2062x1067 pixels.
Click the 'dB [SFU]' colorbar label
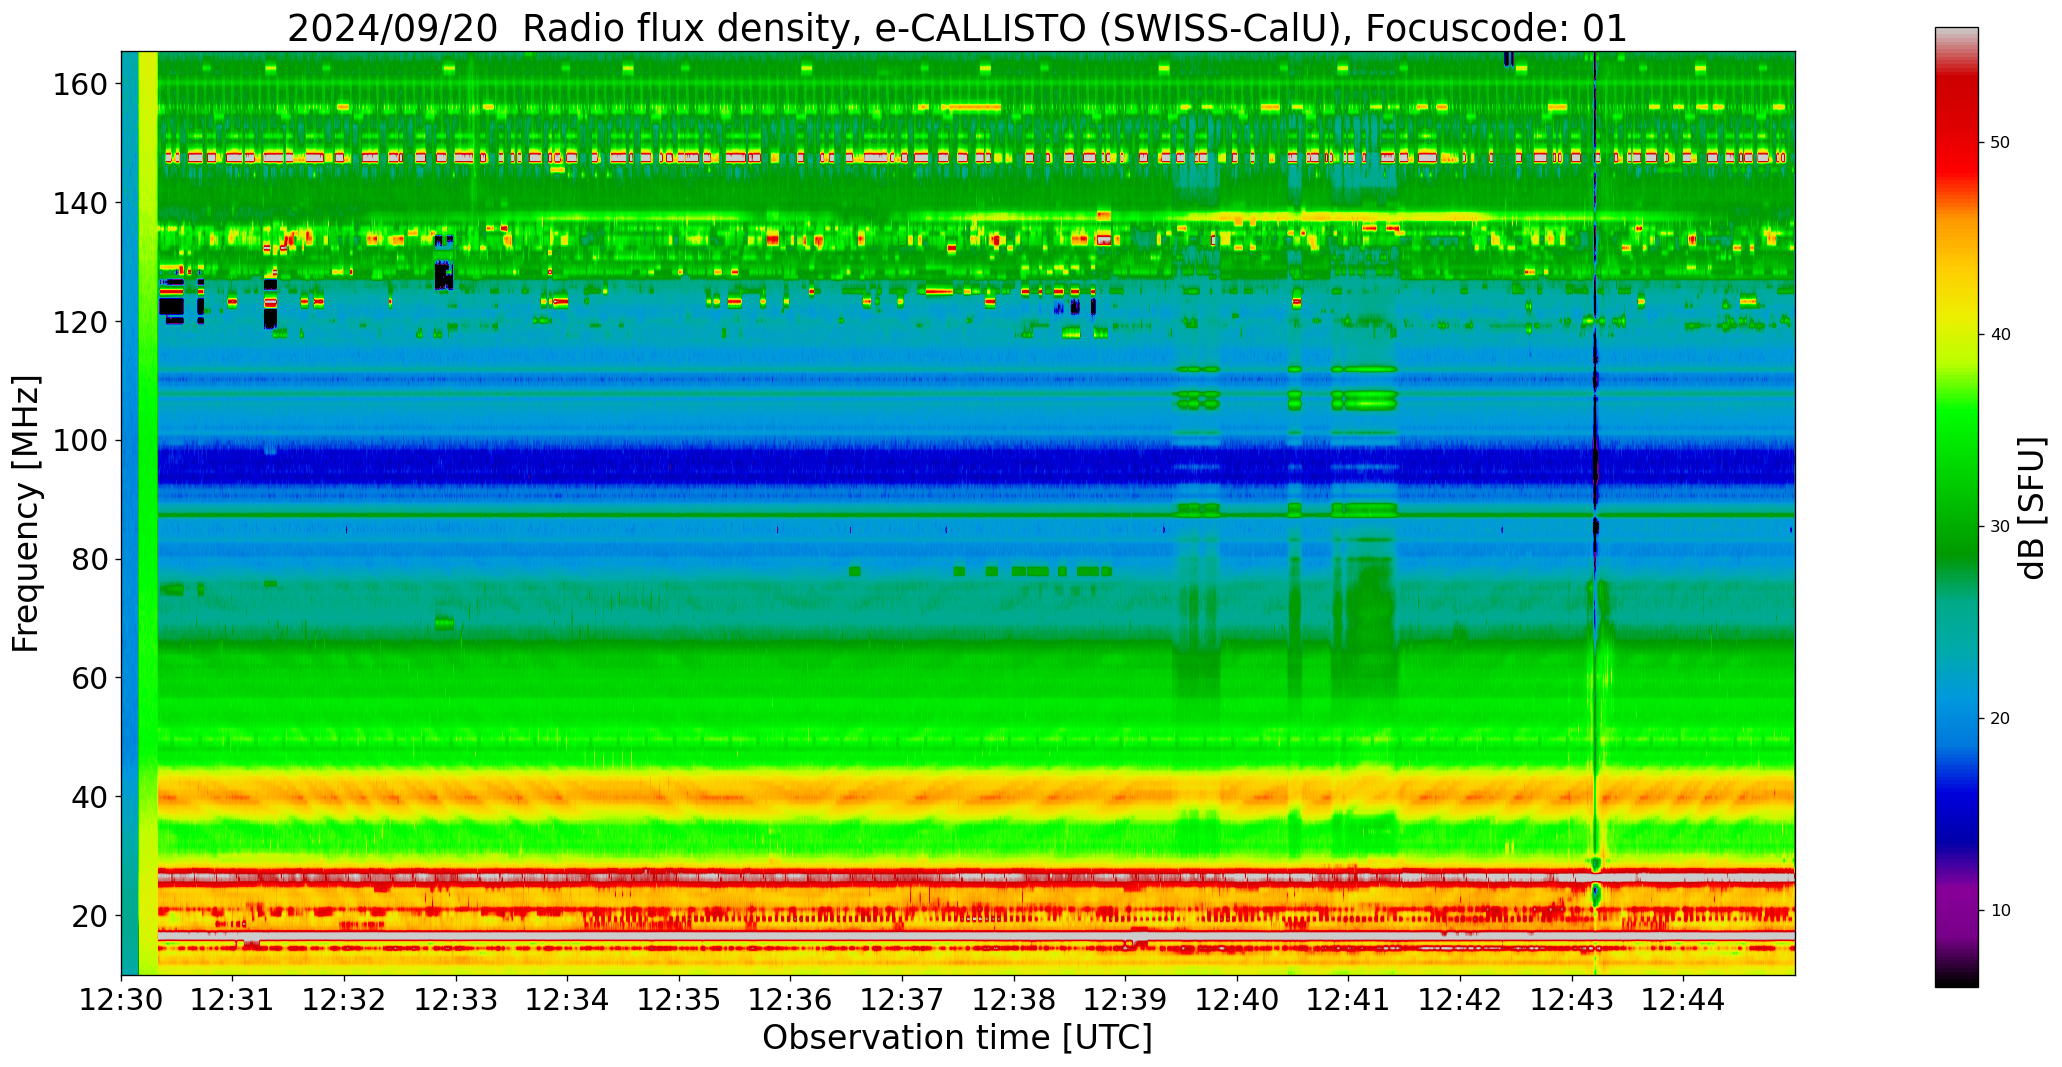[x=2033, y=508]
